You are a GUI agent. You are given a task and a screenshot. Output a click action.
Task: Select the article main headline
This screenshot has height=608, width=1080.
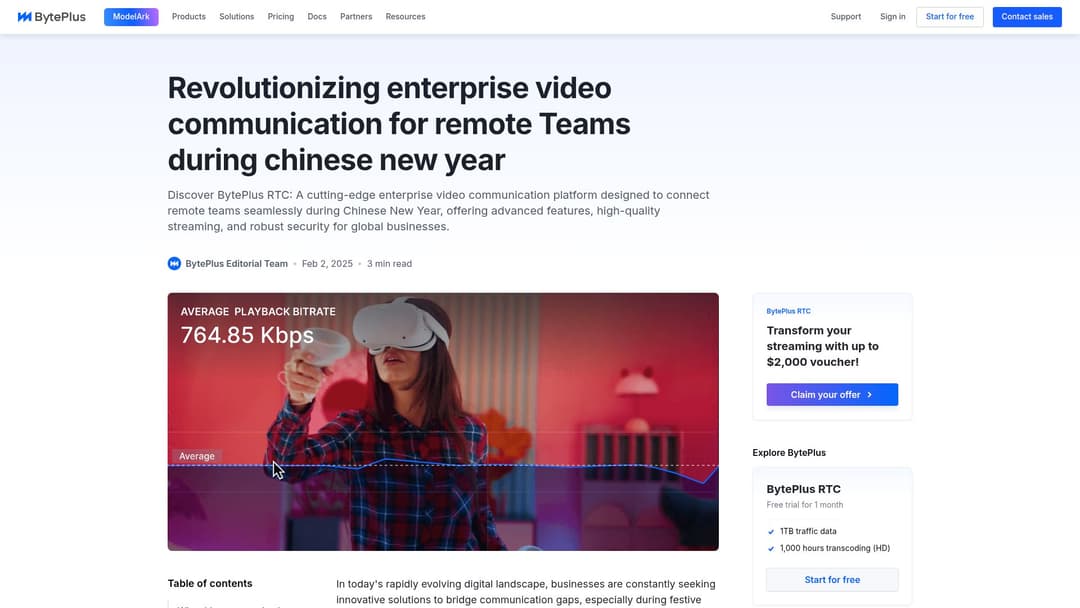click(x=399, y=124)
